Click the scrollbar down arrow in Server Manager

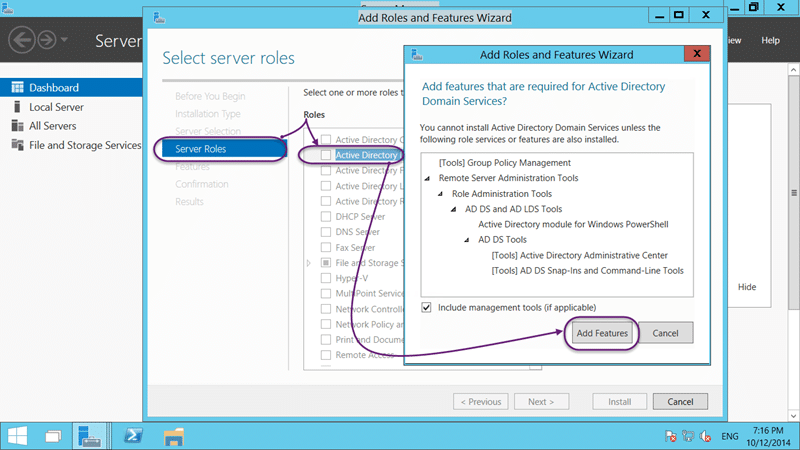(x=793, y=416)
